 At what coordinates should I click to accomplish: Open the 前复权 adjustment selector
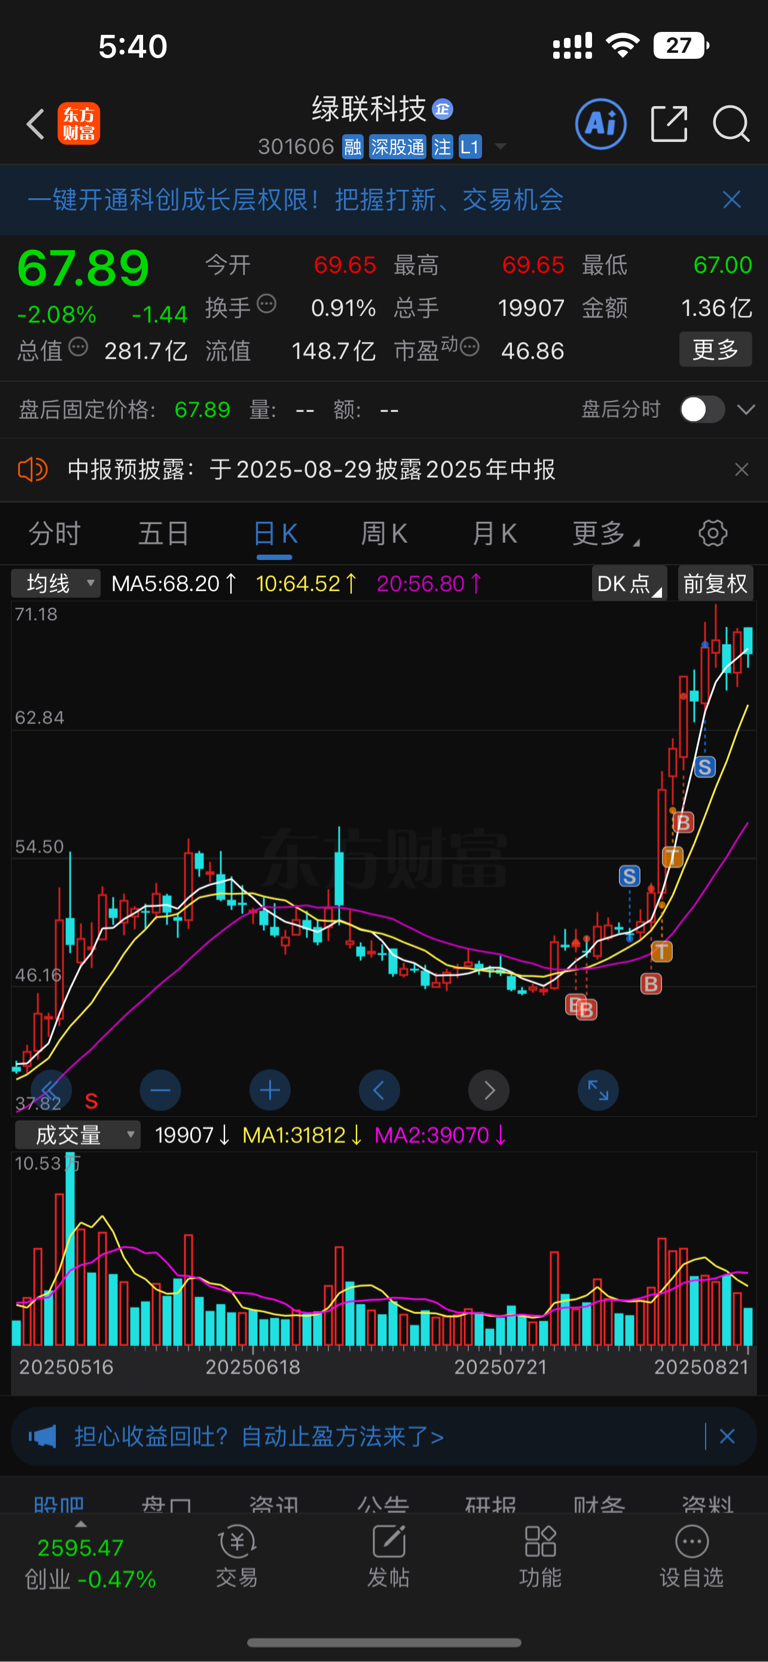coord(715,584)
